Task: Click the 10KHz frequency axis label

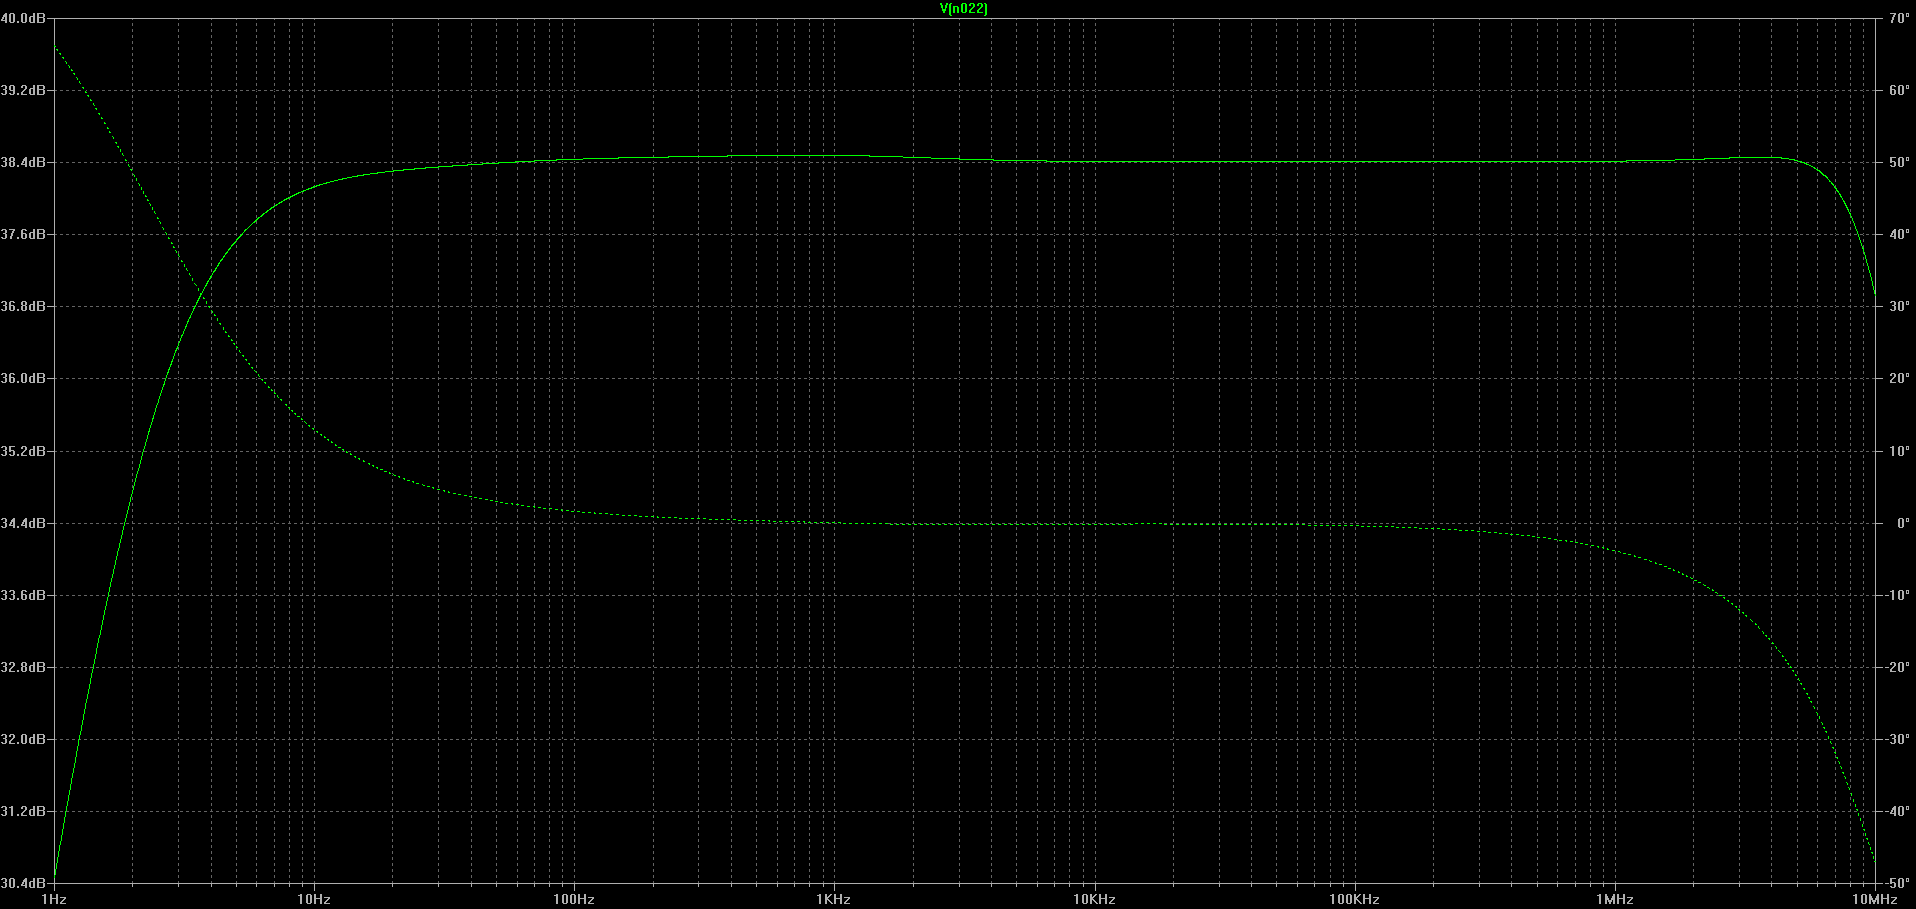Action: tap(1094, 899)
